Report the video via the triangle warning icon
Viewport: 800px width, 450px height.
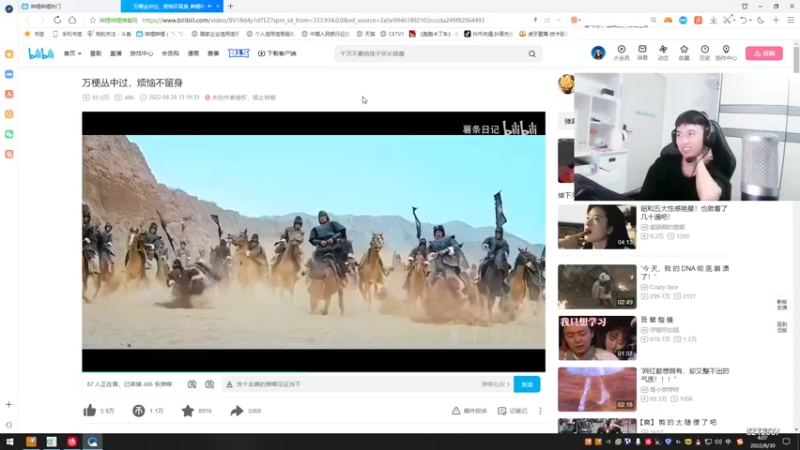click(456, 411)
